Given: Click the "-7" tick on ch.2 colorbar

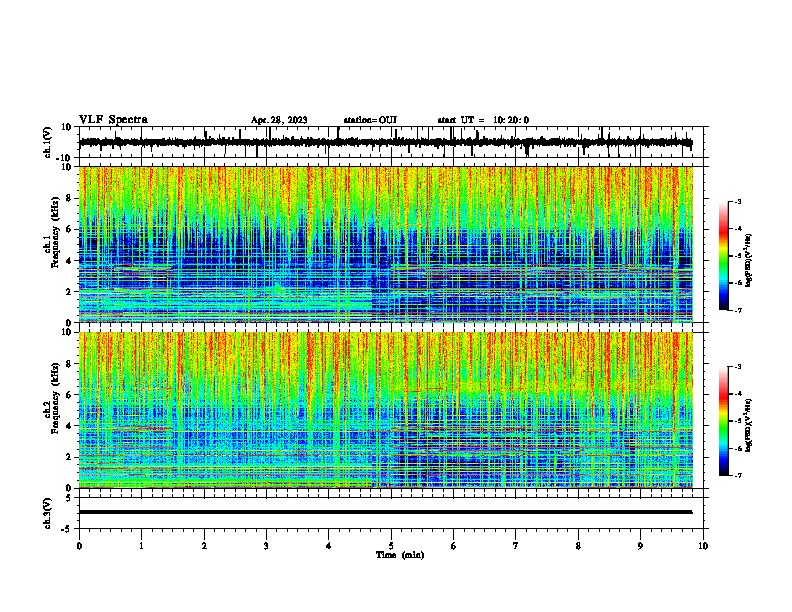Looking at the screenshot, I should [x=738, y=475].
